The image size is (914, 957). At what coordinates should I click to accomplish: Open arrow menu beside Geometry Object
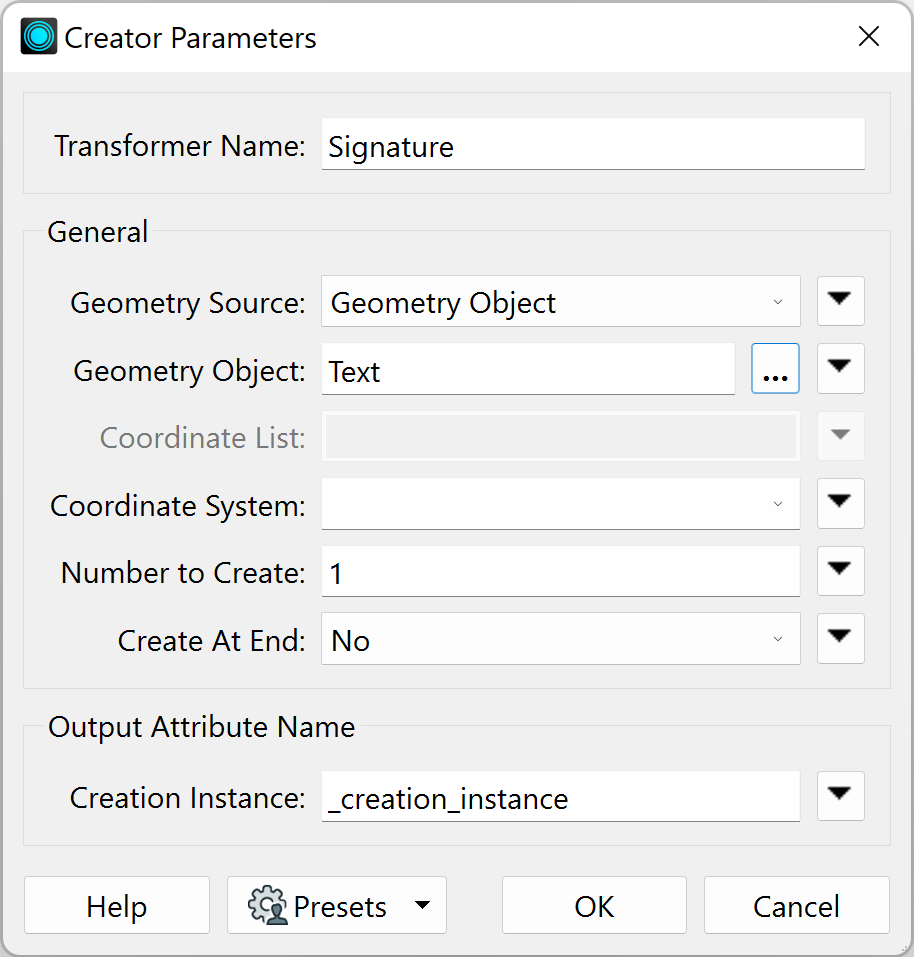840,369
